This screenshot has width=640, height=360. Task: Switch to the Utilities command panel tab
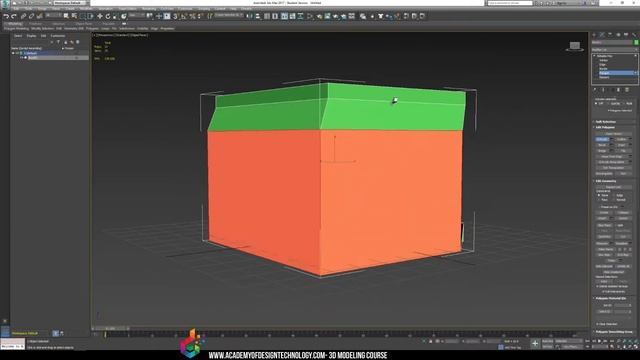(x=635, y=35)
